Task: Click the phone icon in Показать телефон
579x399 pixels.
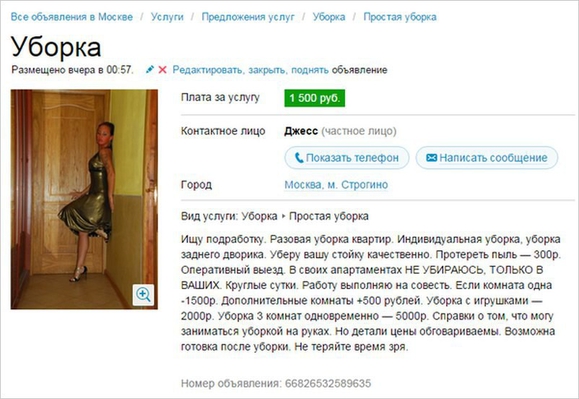Action: 299,158
